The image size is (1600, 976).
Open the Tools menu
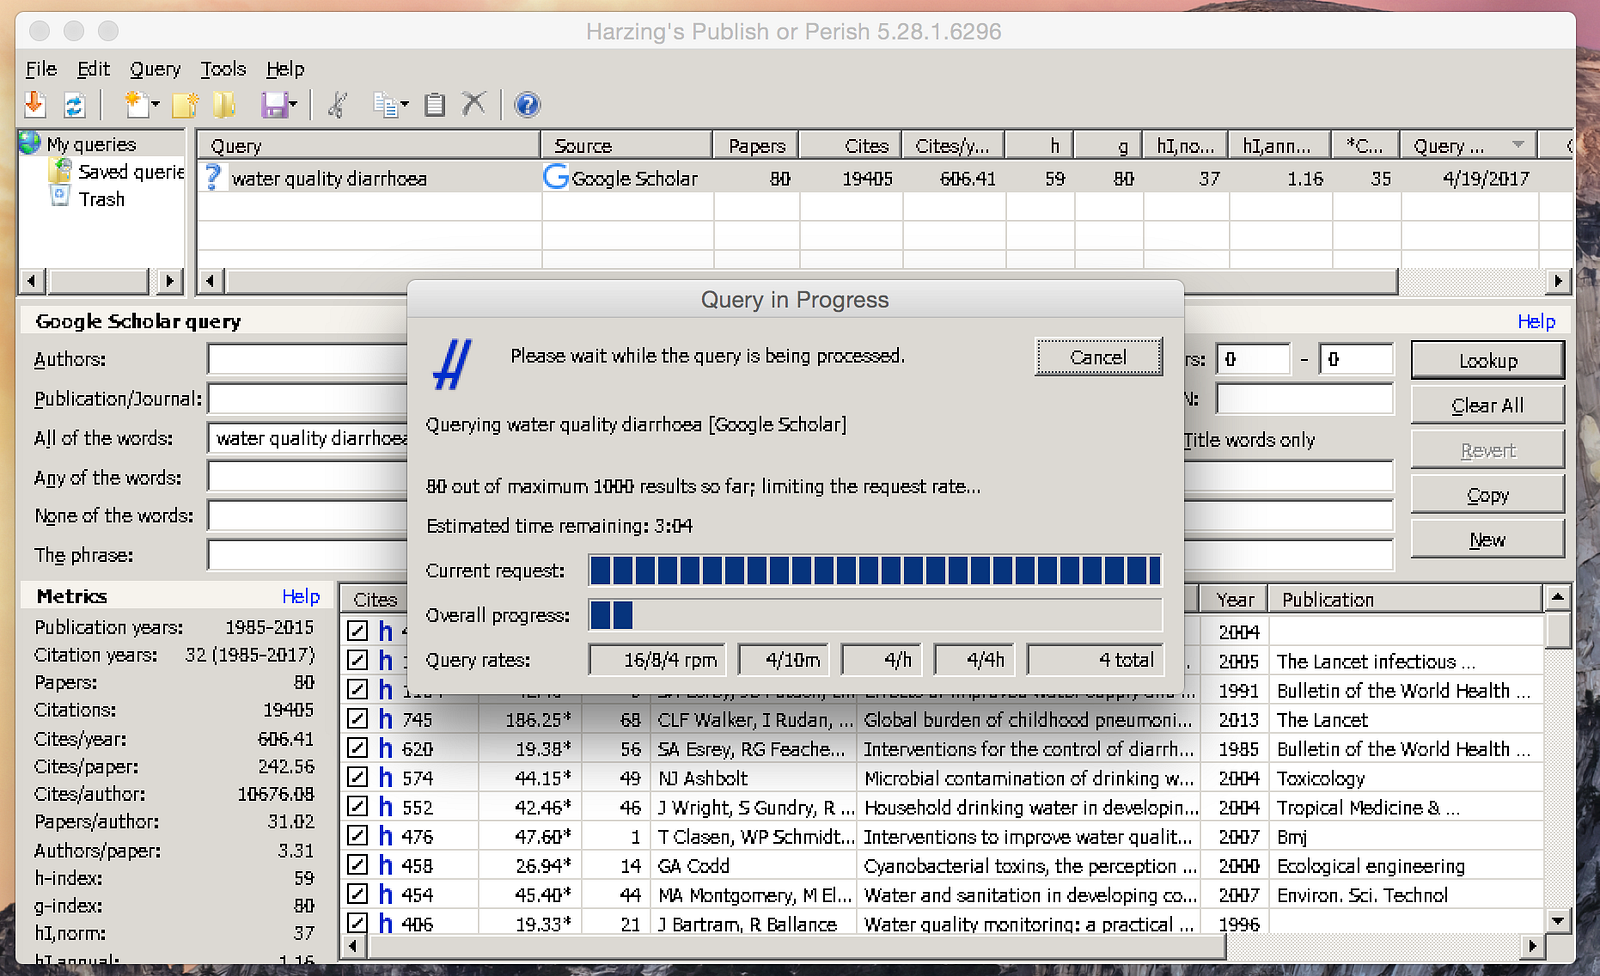click(223, 69)
